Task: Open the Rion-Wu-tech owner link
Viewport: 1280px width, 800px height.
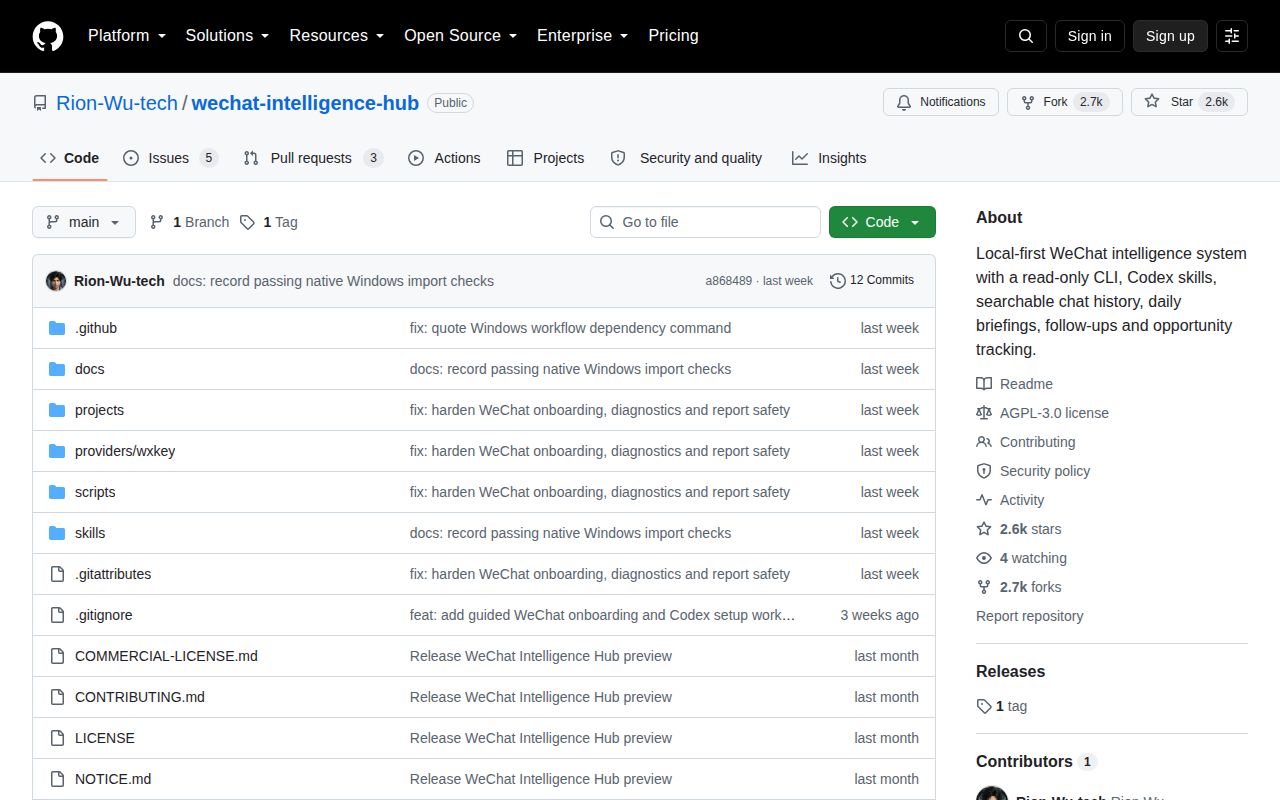Action: tap(117, 103)
